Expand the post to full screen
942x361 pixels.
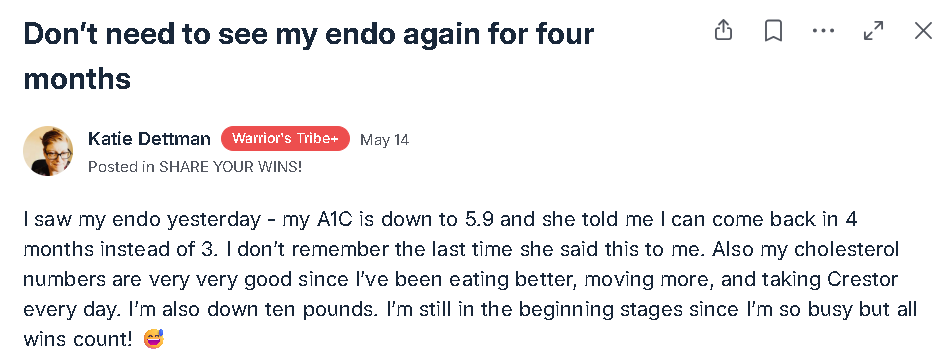click(874, 31)
